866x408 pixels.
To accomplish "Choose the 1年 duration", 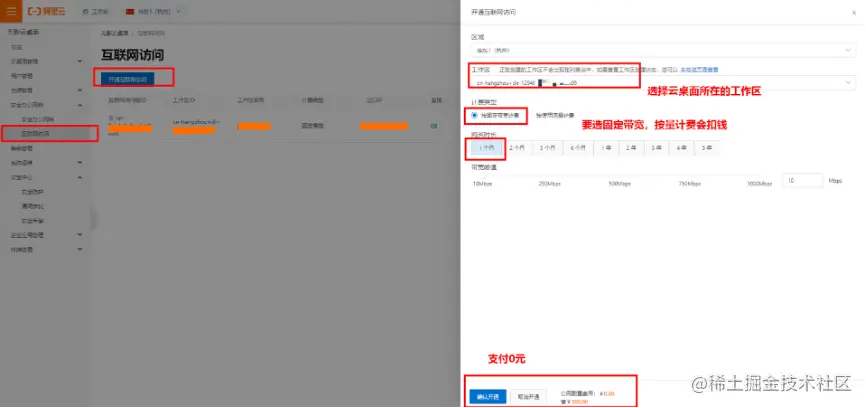I will pyautogui.click(x=606, y=148).
